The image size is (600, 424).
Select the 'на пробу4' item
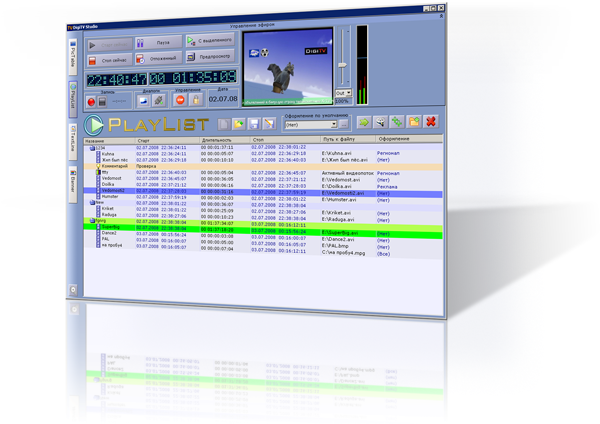coord(112,245)
